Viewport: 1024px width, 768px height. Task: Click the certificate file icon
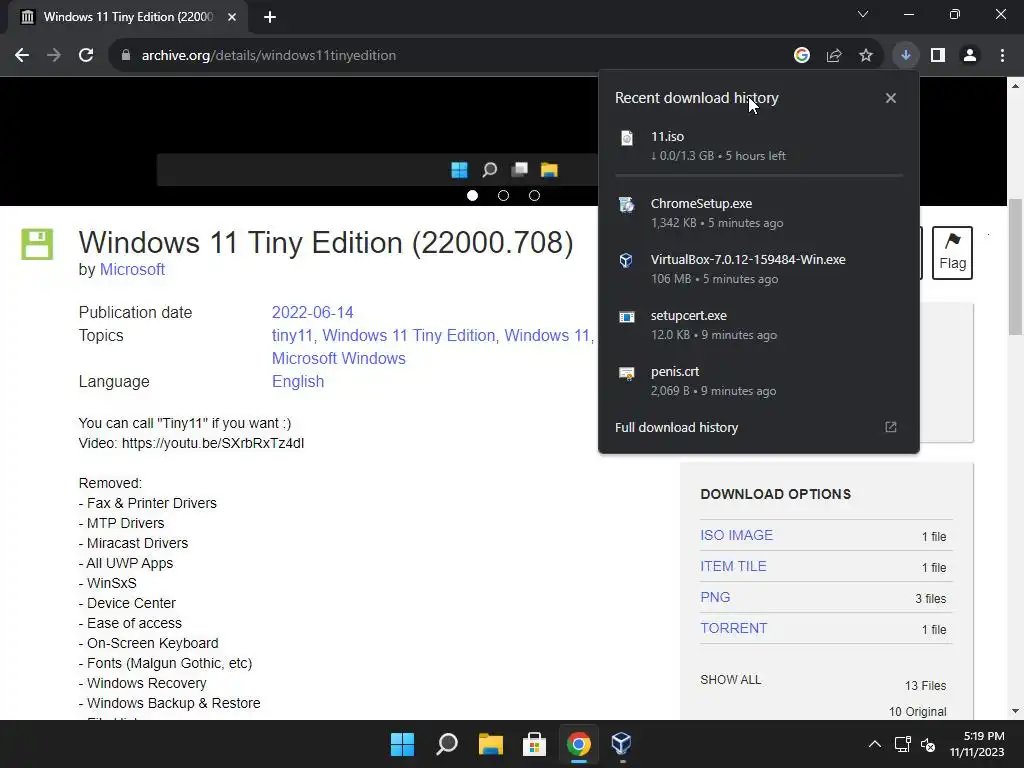626,374
